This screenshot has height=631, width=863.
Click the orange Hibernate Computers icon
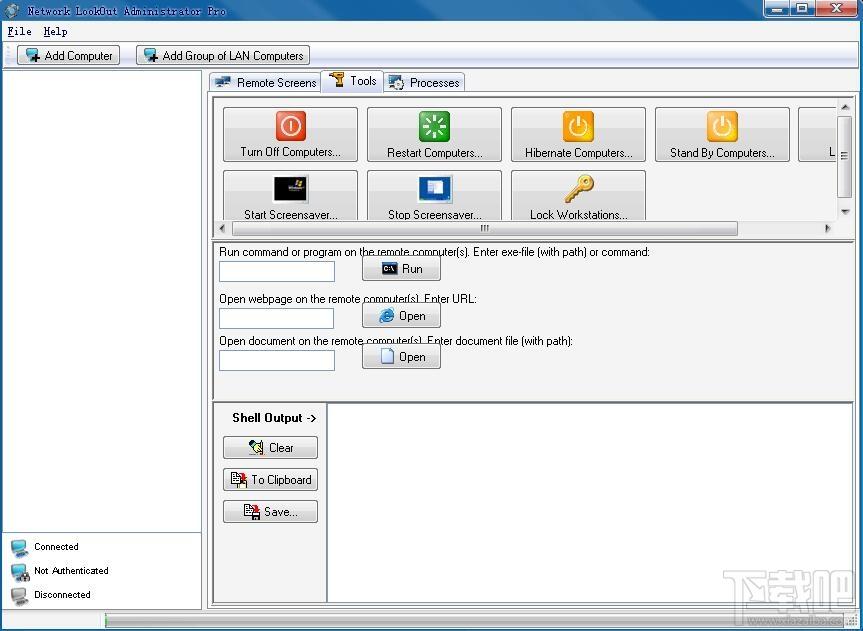point(578,126)
